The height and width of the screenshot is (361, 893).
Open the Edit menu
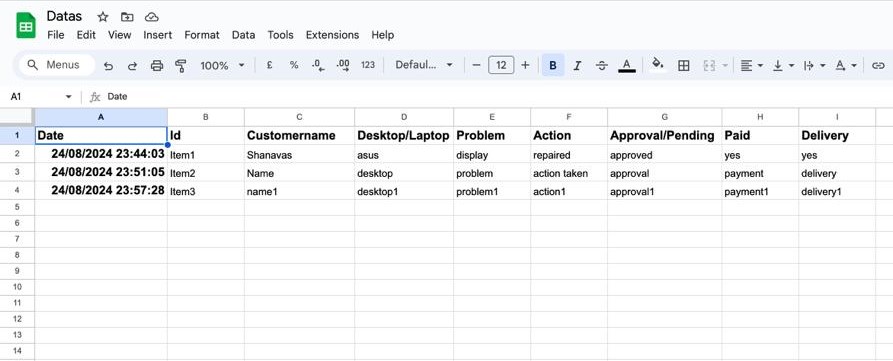86,35
